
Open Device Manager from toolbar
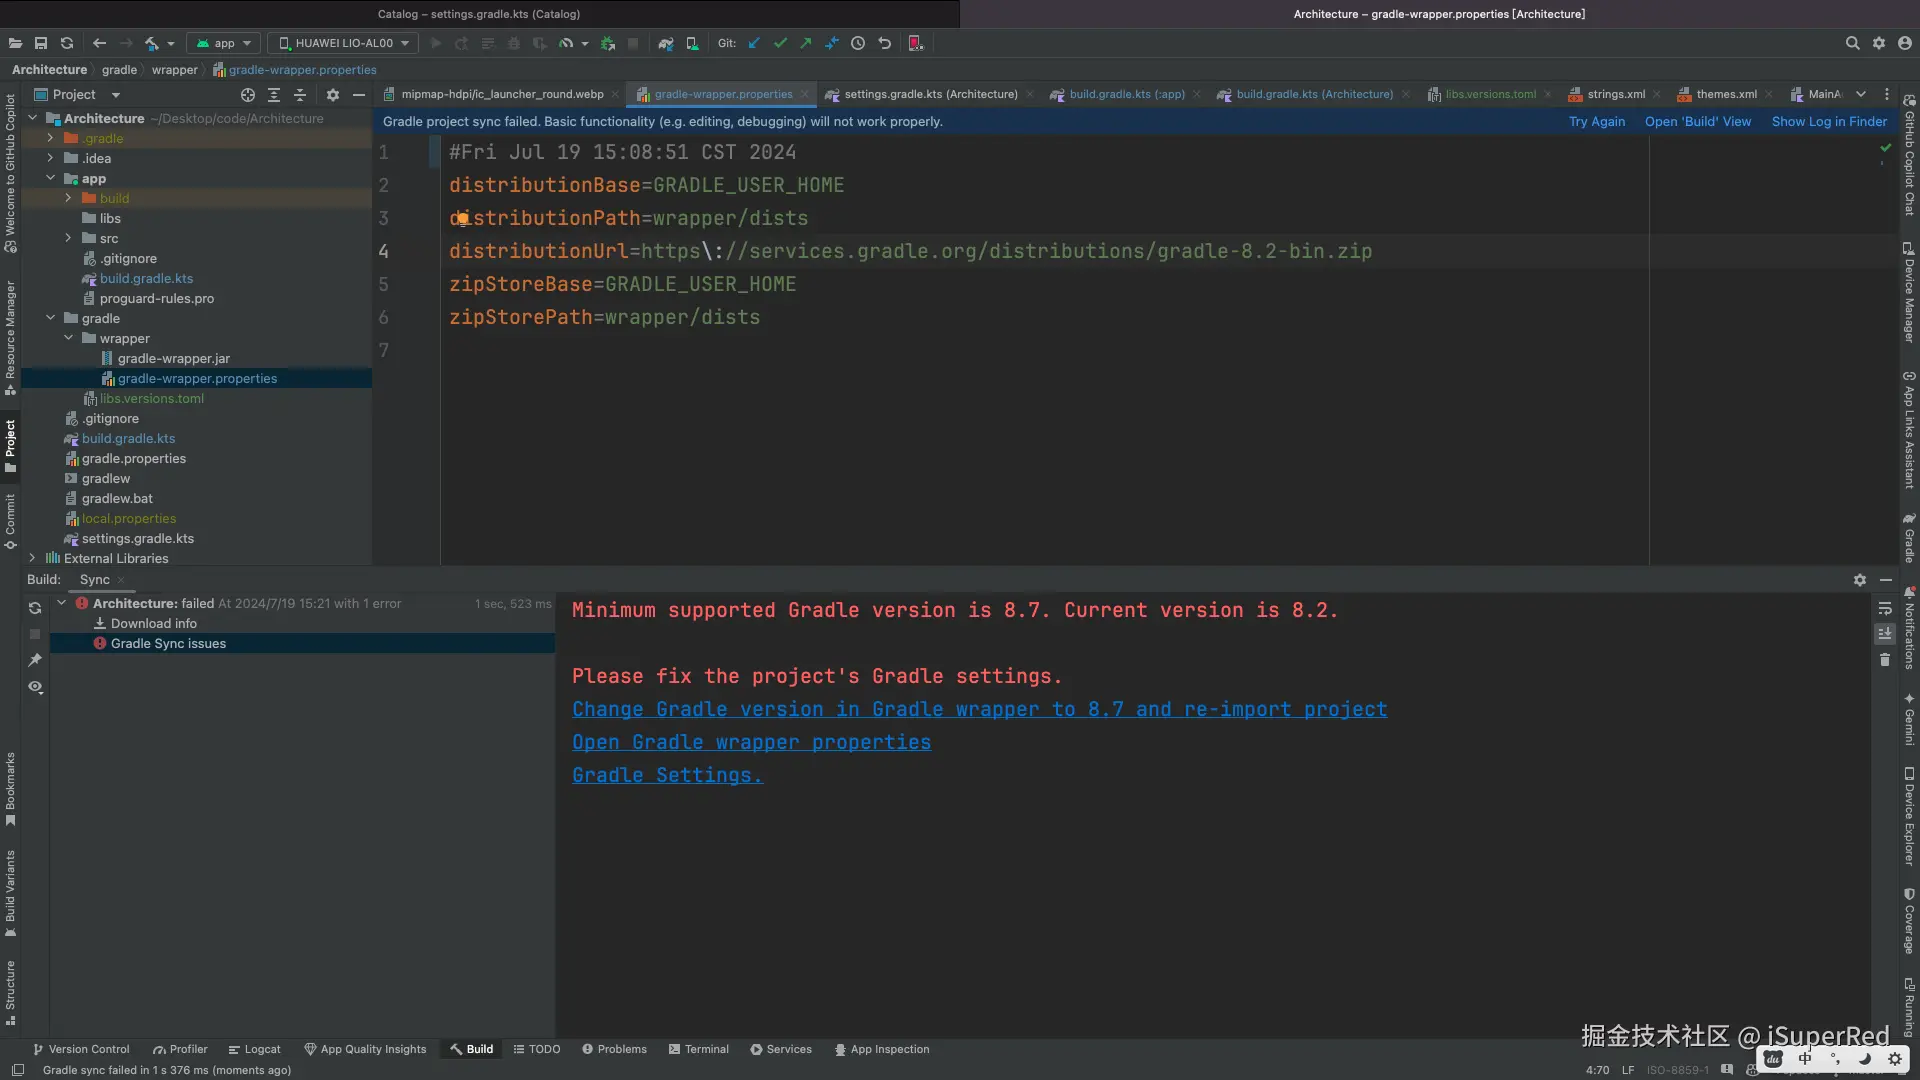click(692, 43)
